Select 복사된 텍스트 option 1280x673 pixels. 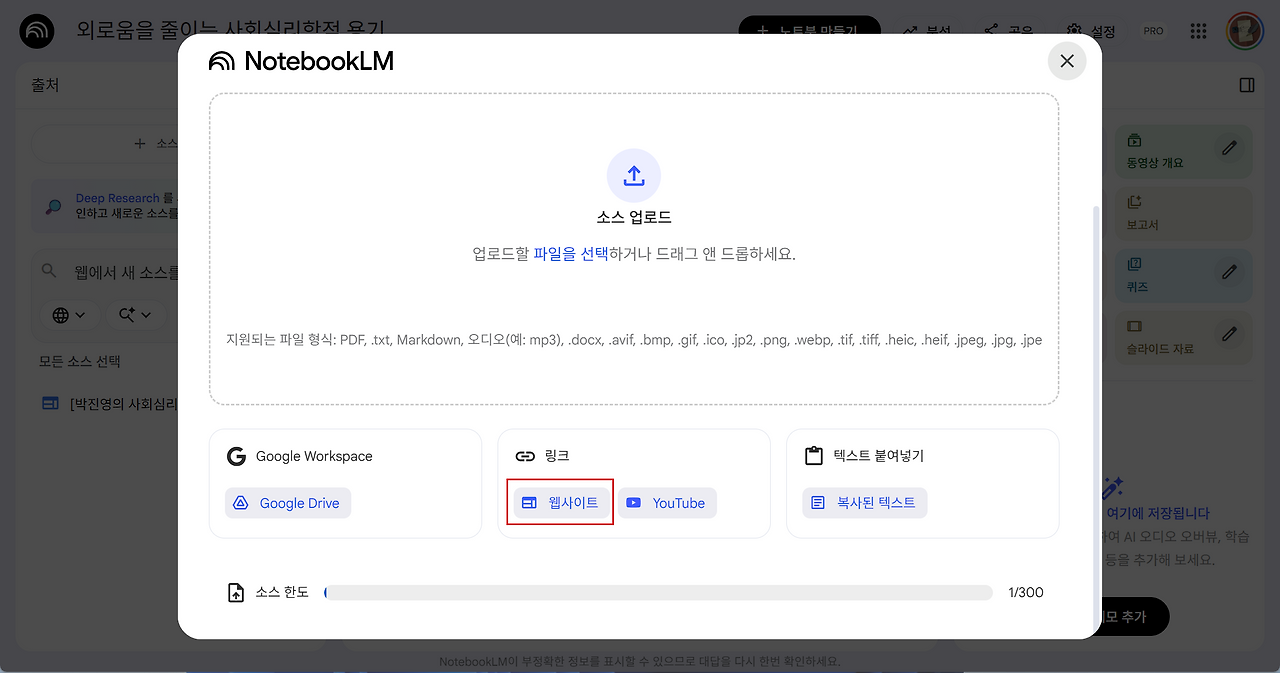point(865,503)
